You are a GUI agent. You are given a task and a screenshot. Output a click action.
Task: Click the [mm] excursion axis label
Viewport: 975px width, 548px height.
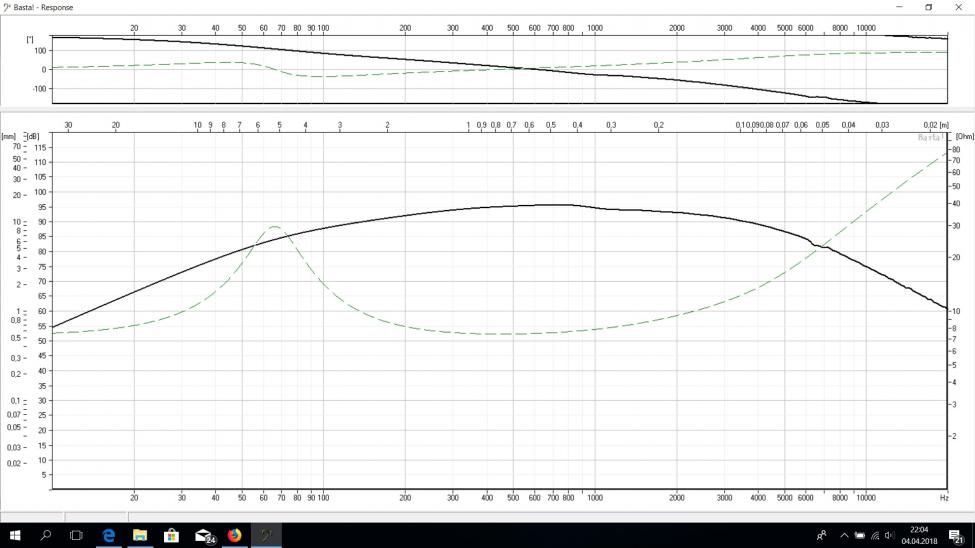[9, 136]
